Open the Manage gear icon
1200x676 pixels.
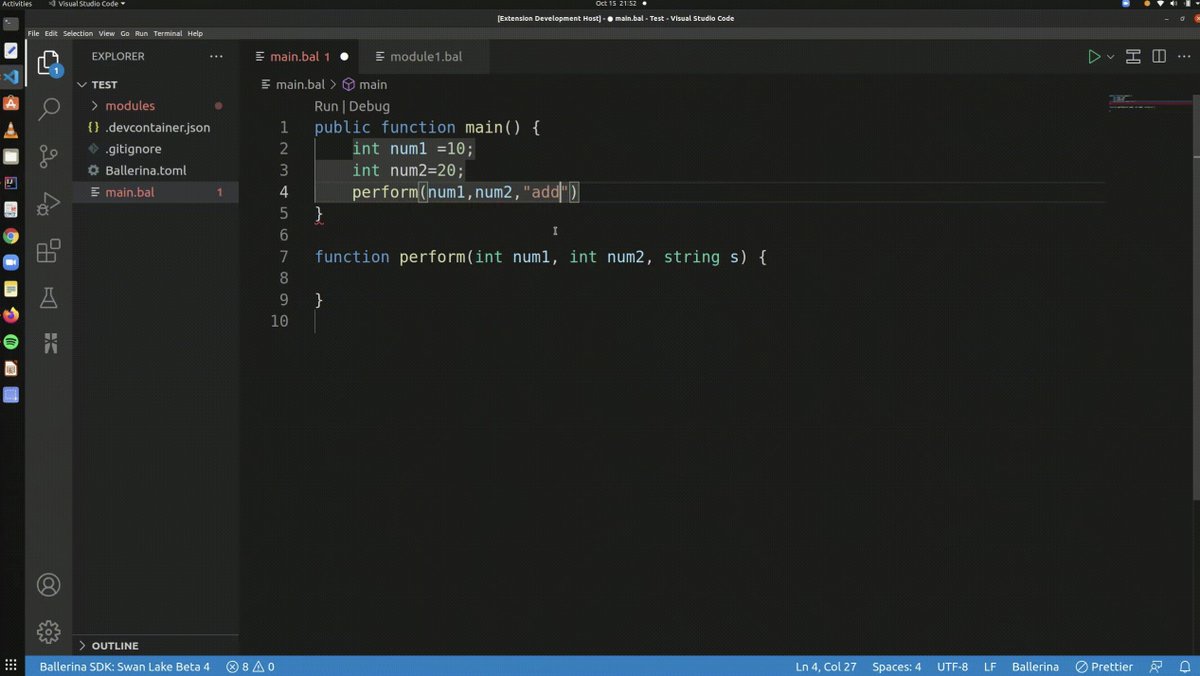tap(48, 632)
